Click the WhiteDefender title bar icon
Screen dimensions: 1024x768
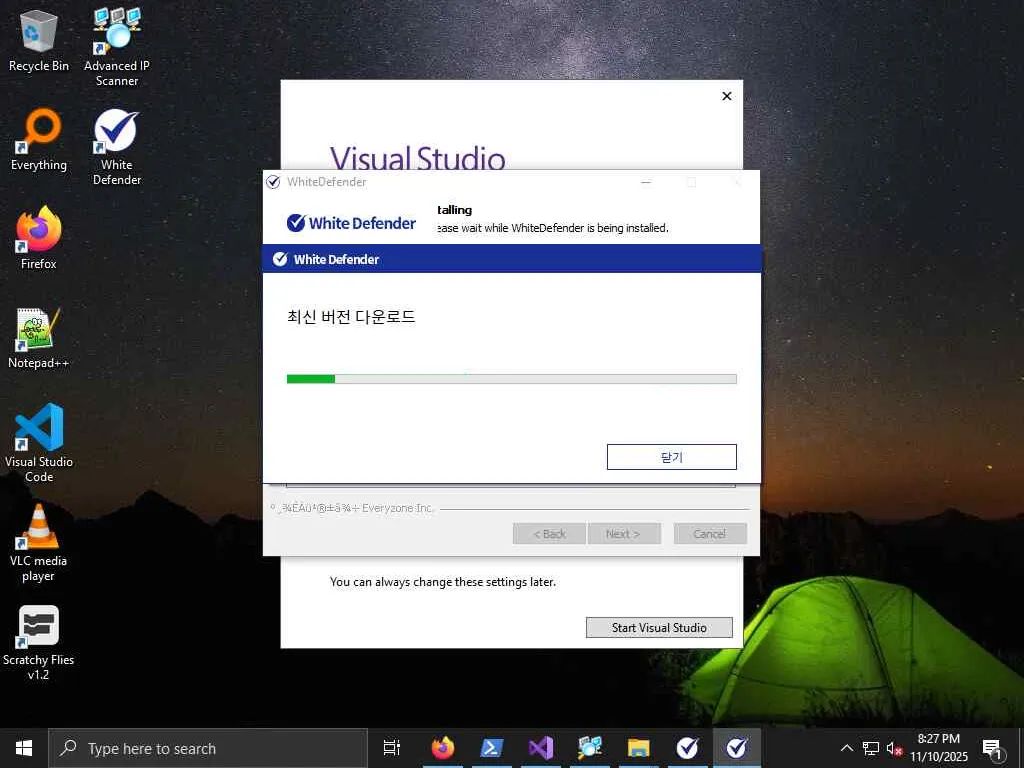[274, 182]
